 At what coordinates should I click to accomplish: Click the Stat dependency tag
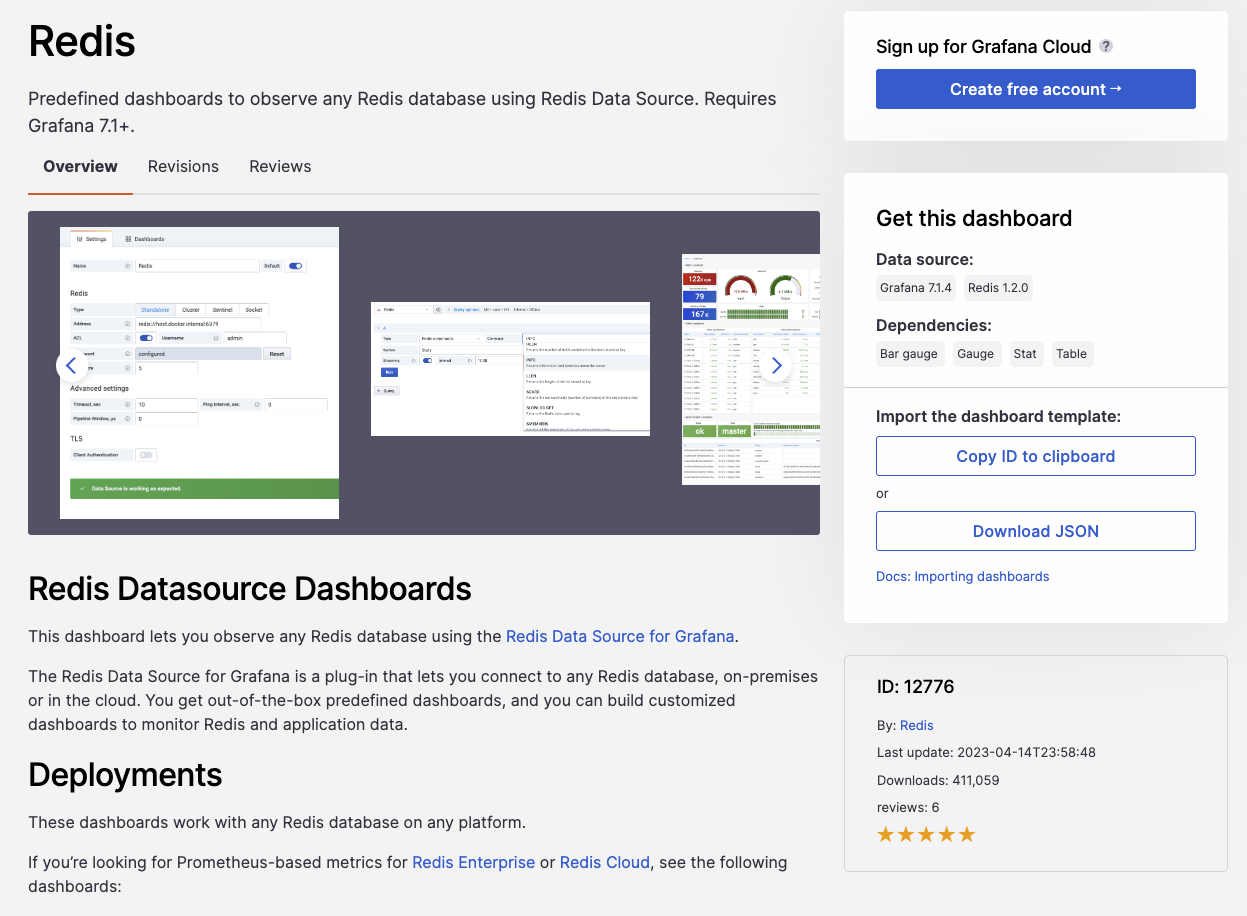[x=1025, y=354]
